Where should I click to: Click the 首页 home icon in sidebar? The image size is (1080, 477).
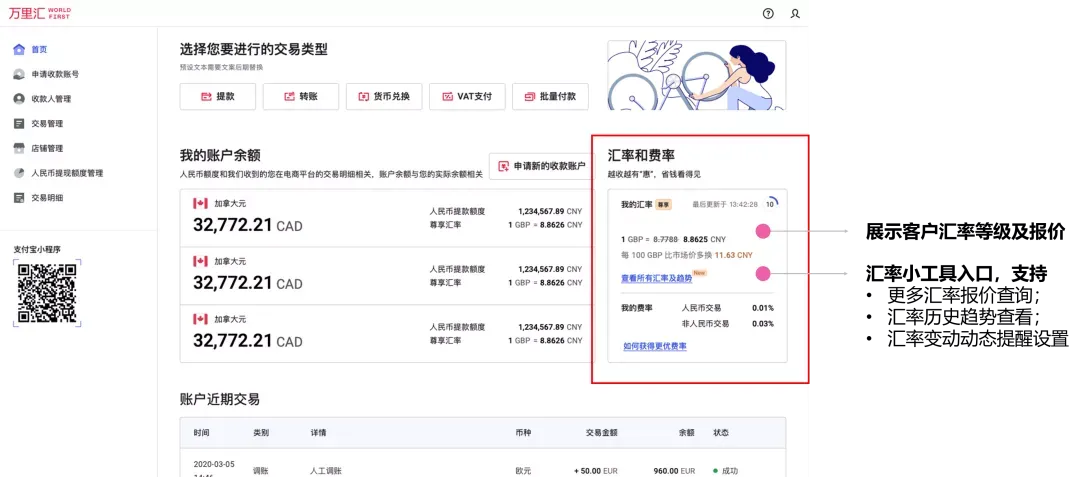pyautogui.click(x=19, y=49)
